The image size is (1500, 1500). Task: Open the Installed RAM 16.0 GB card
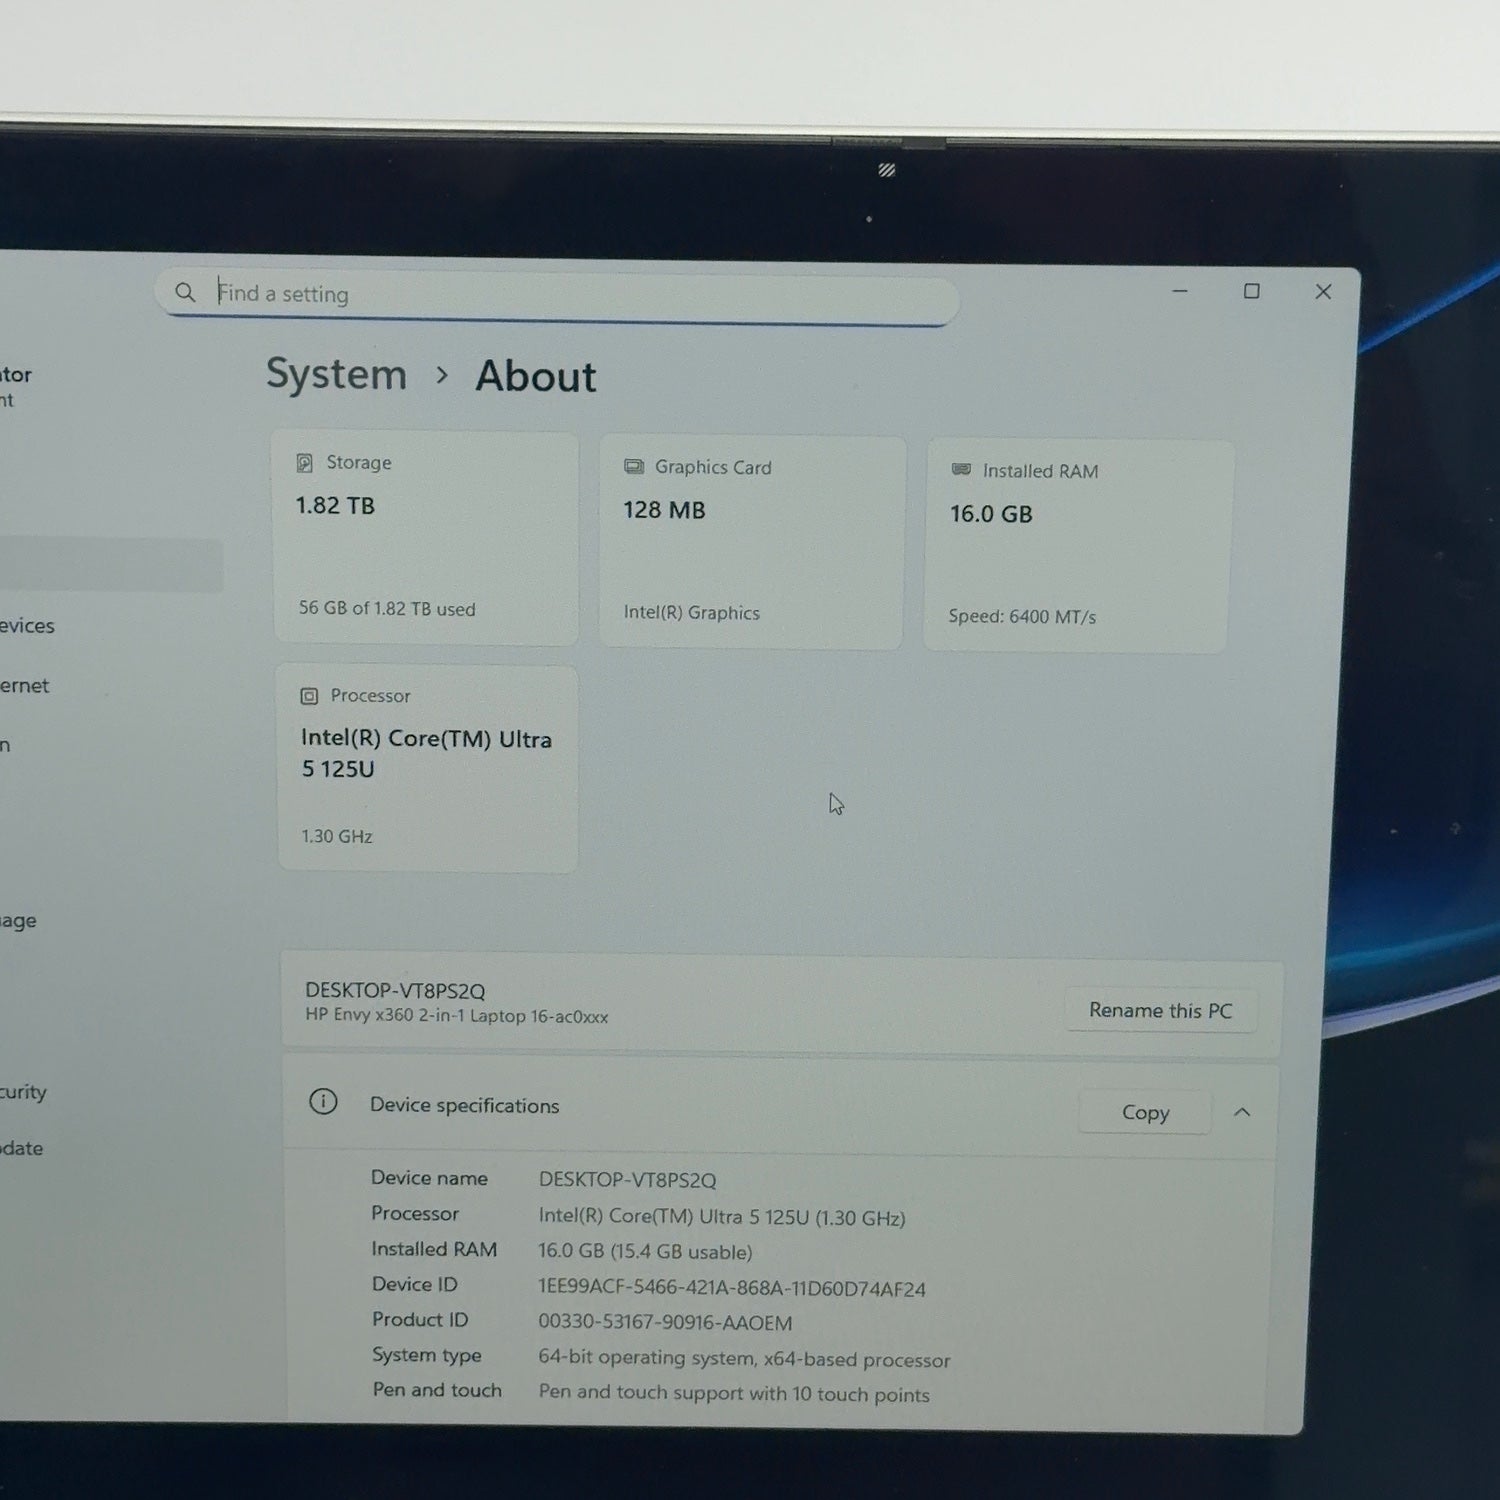tap(1078, 546)
